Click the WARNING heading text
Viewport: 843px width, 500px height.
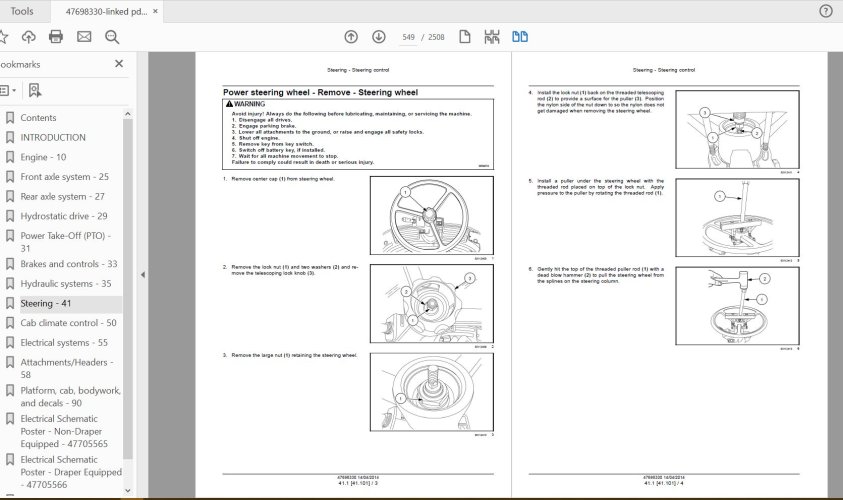[x=249, y=104]
